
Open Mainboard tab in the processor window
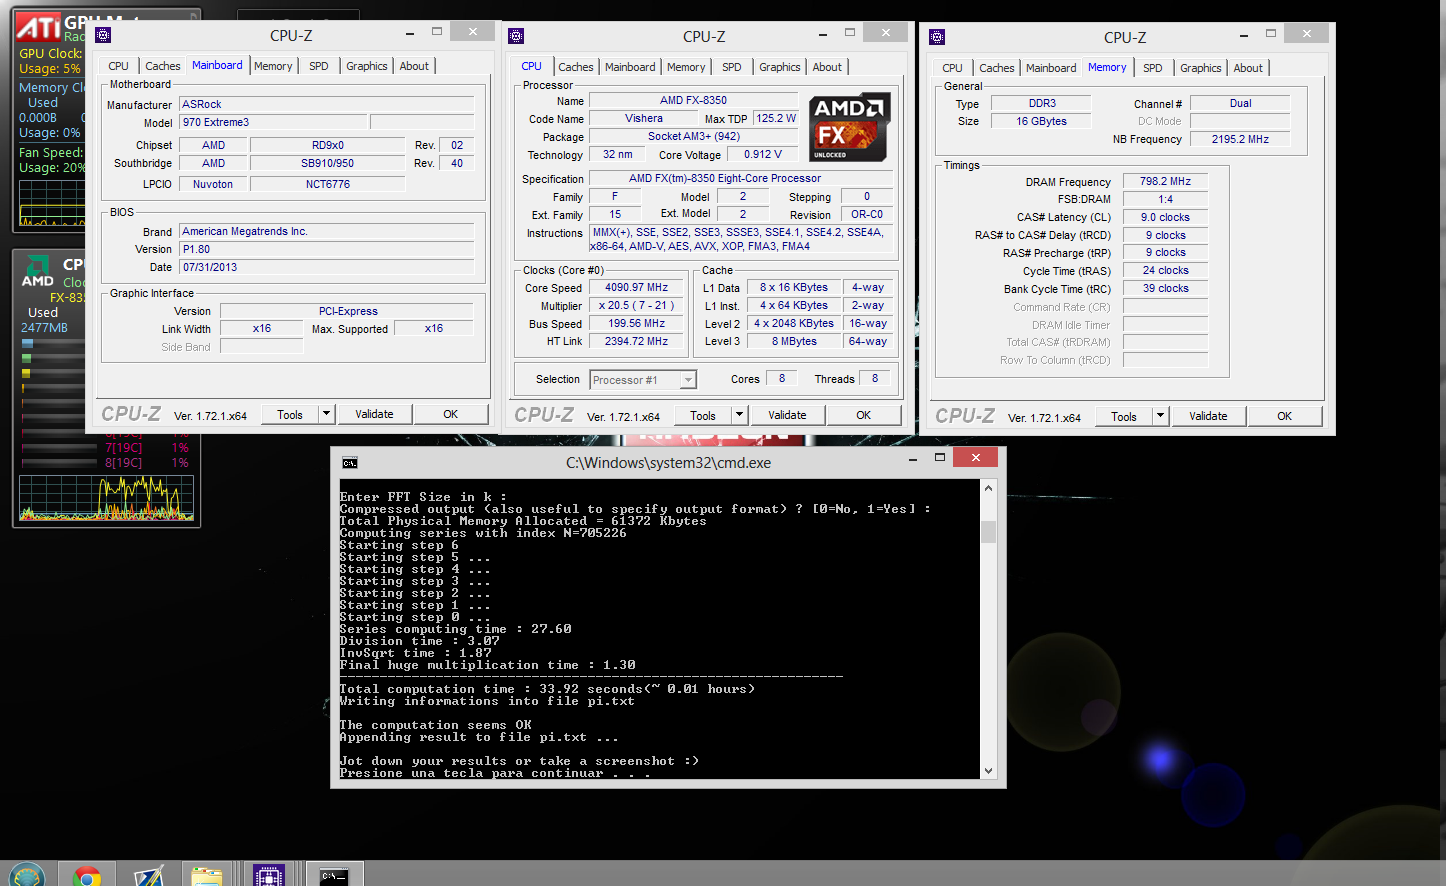pyautogui.click(x=630, y=67)
